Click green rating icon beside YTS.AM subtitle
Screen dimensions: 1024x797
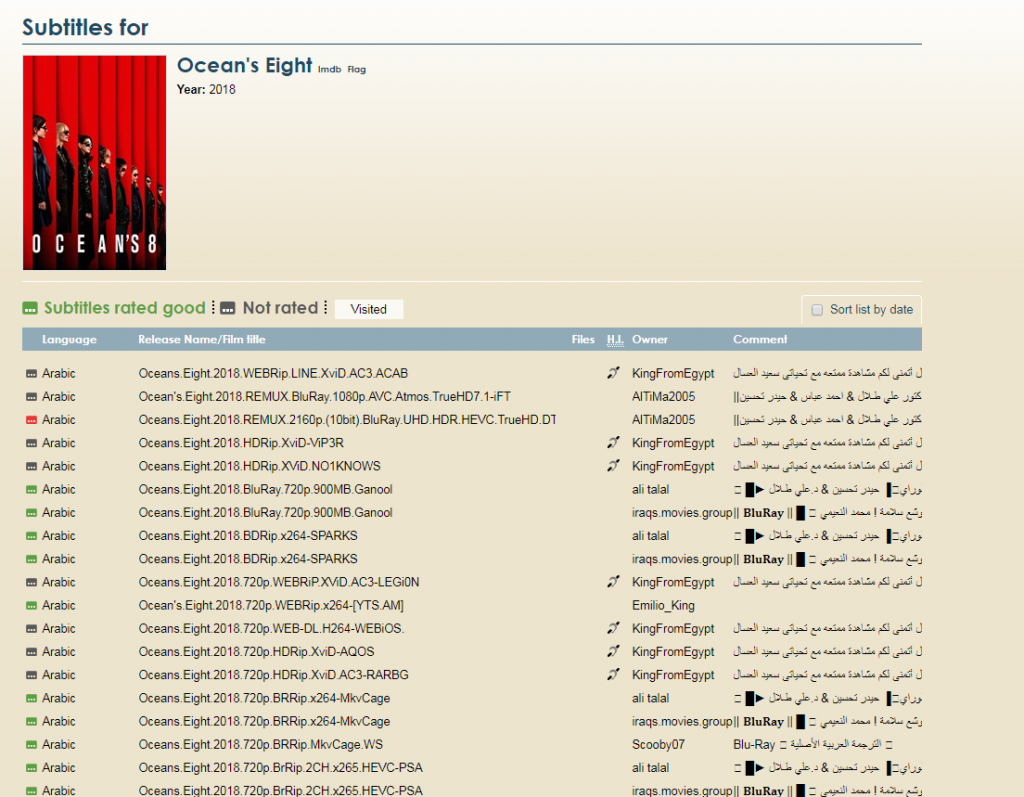pyautogui.click(x=31, y=606)
